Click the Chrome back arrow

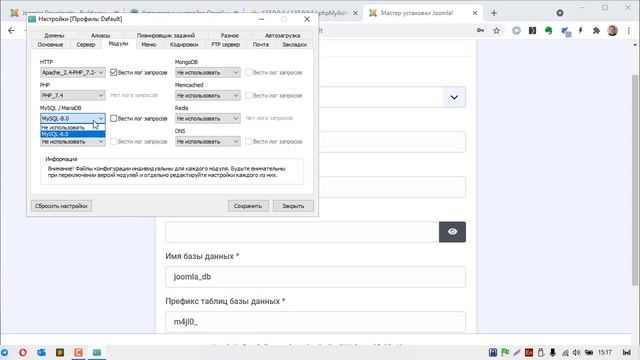[x=11, y=31]
